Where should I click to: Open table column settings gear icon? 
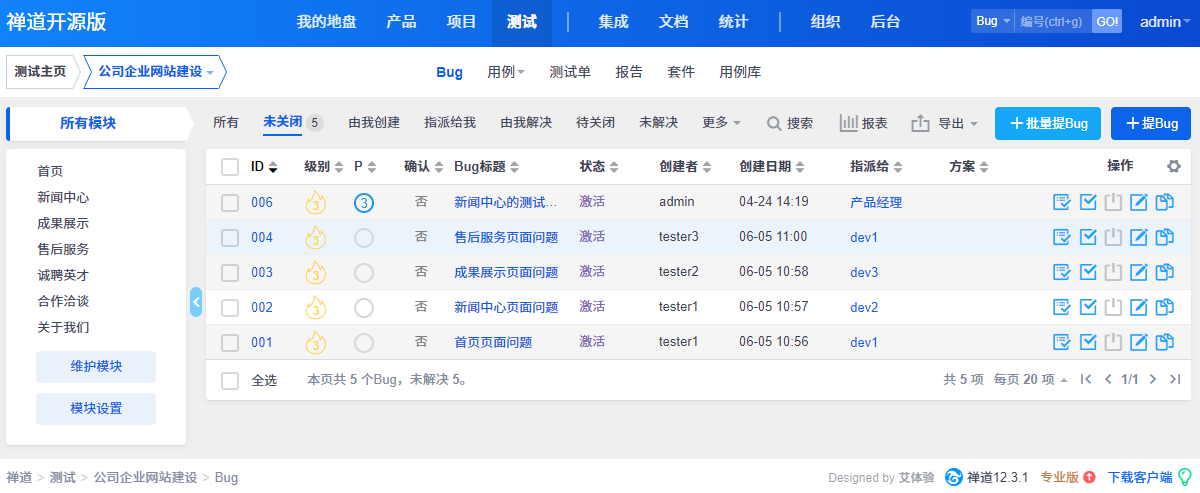tap(1174, 166)
